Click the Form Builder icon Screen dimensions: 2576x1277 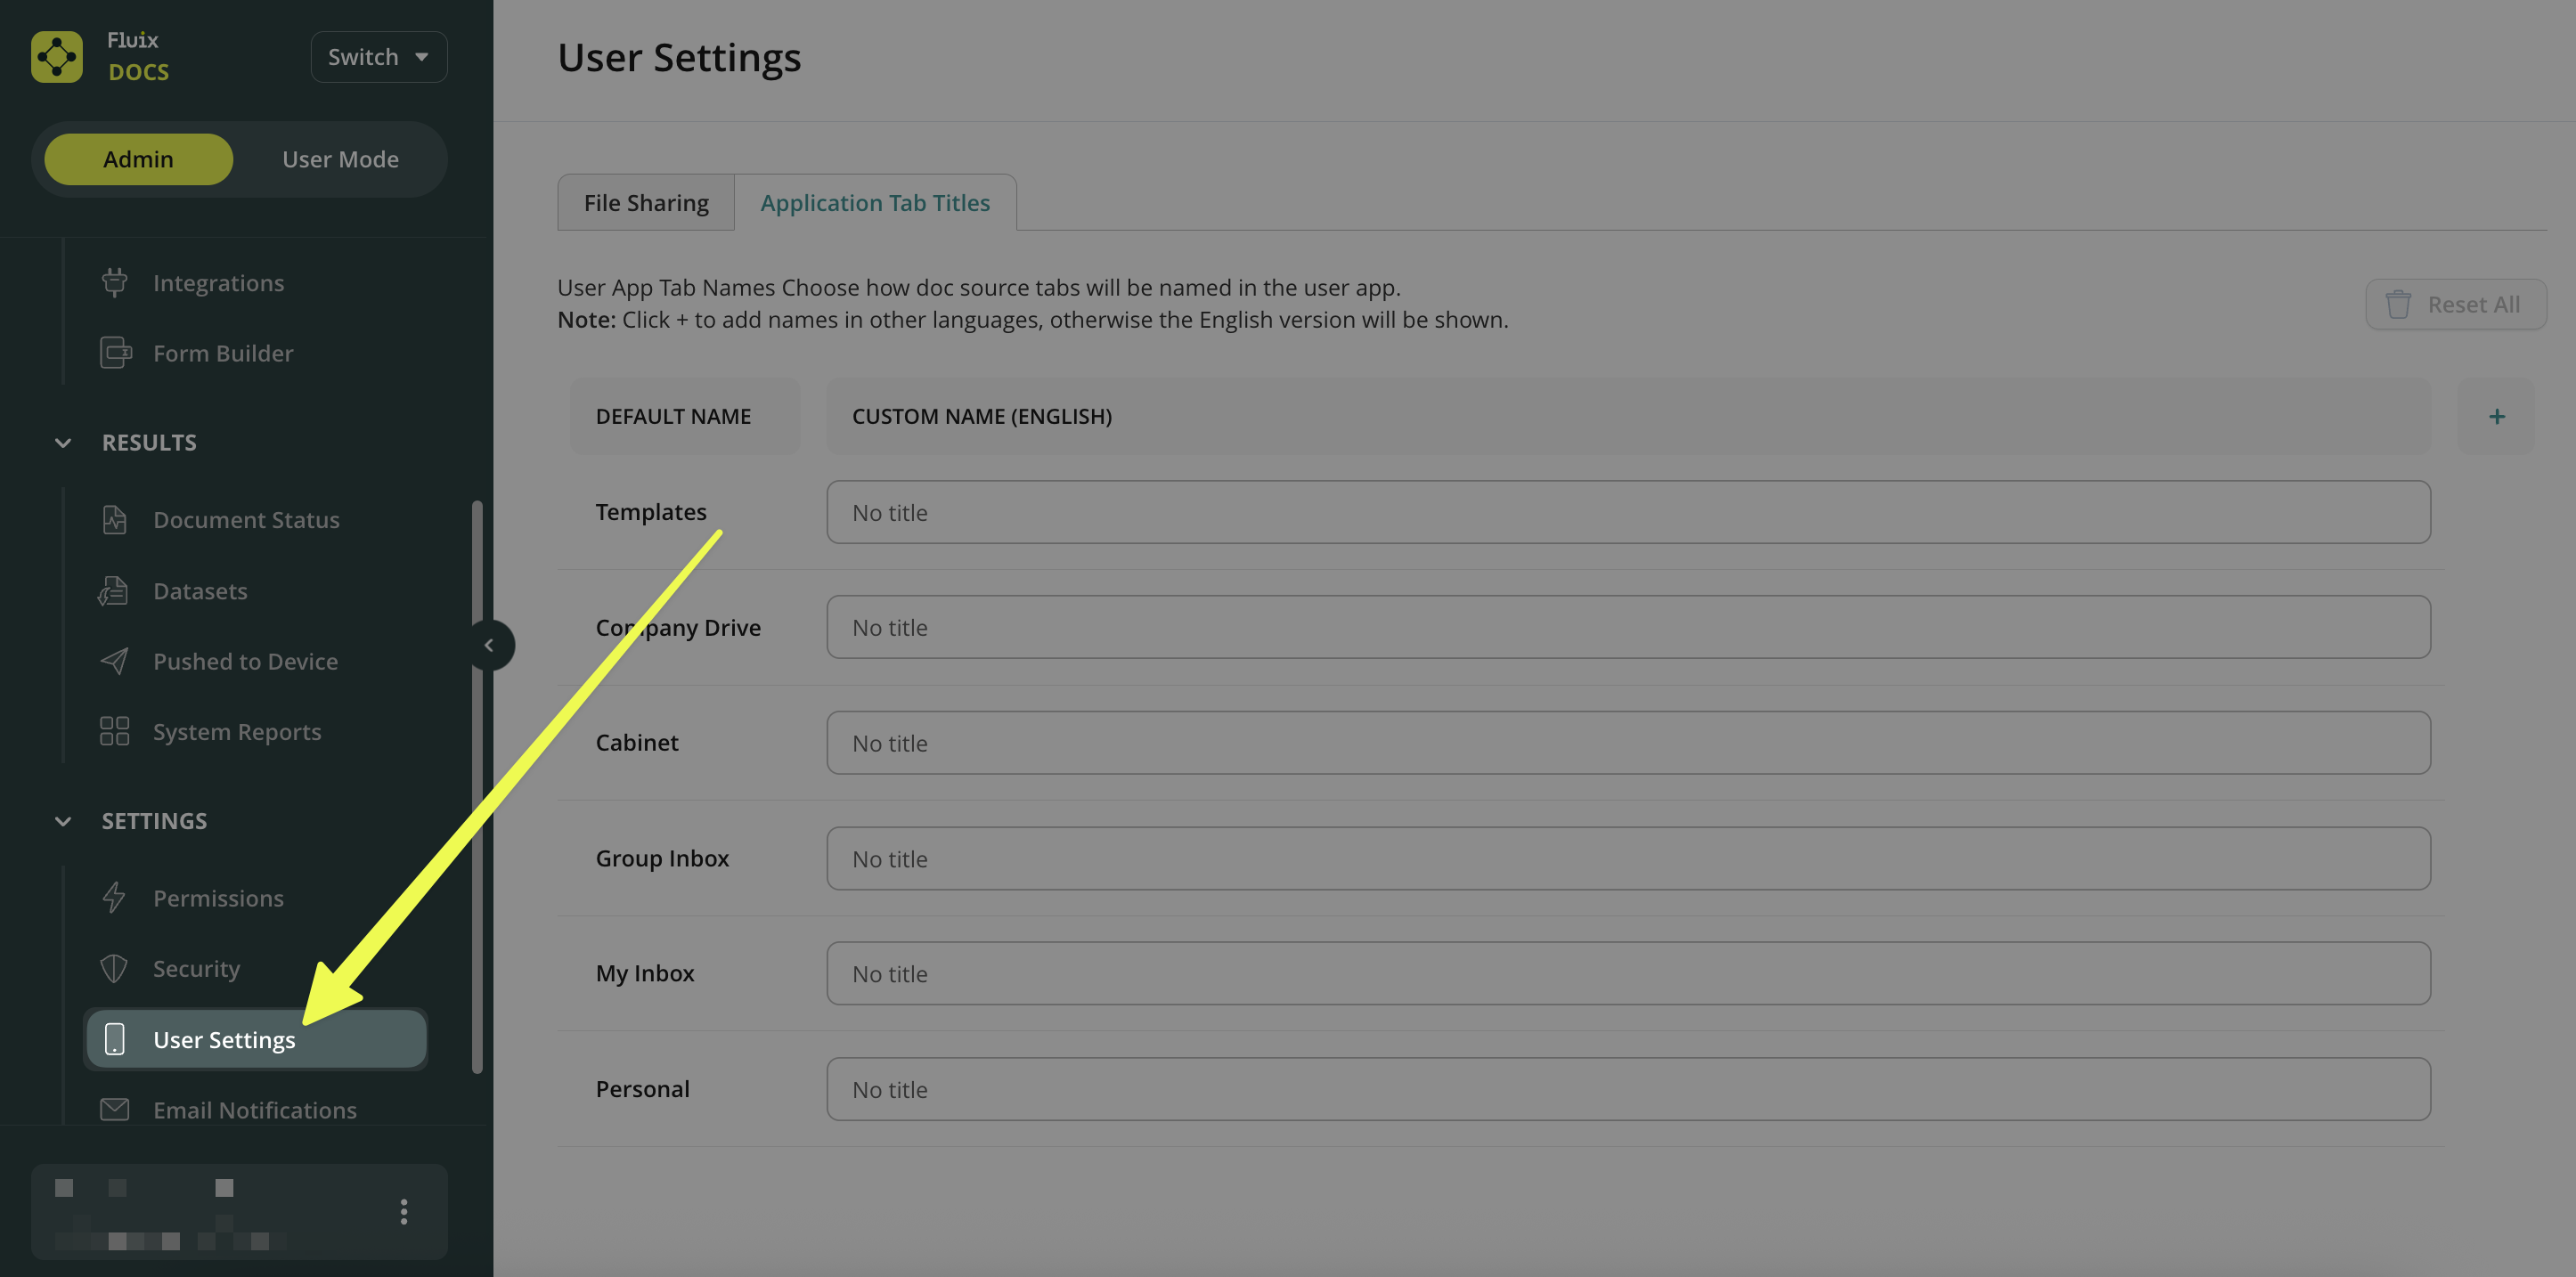point(115,353)
